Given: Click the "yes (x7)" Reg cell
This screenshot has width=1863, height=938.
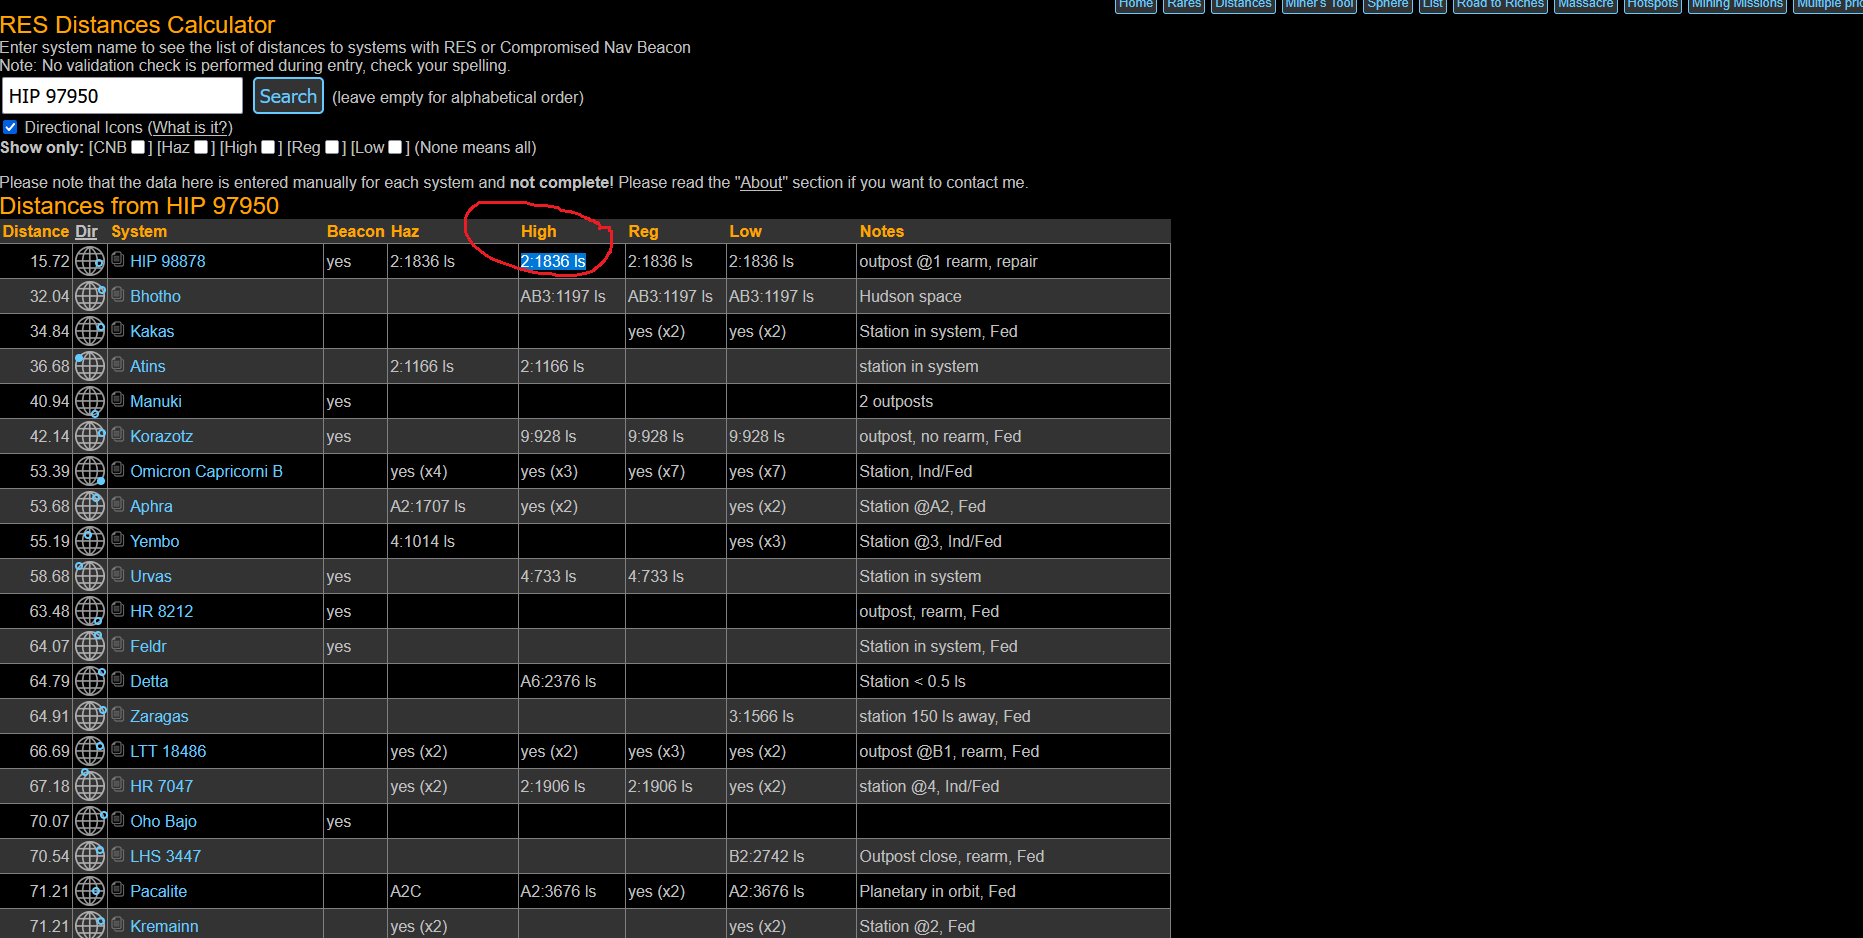Looking at the screenshot, I should point(656,472).
